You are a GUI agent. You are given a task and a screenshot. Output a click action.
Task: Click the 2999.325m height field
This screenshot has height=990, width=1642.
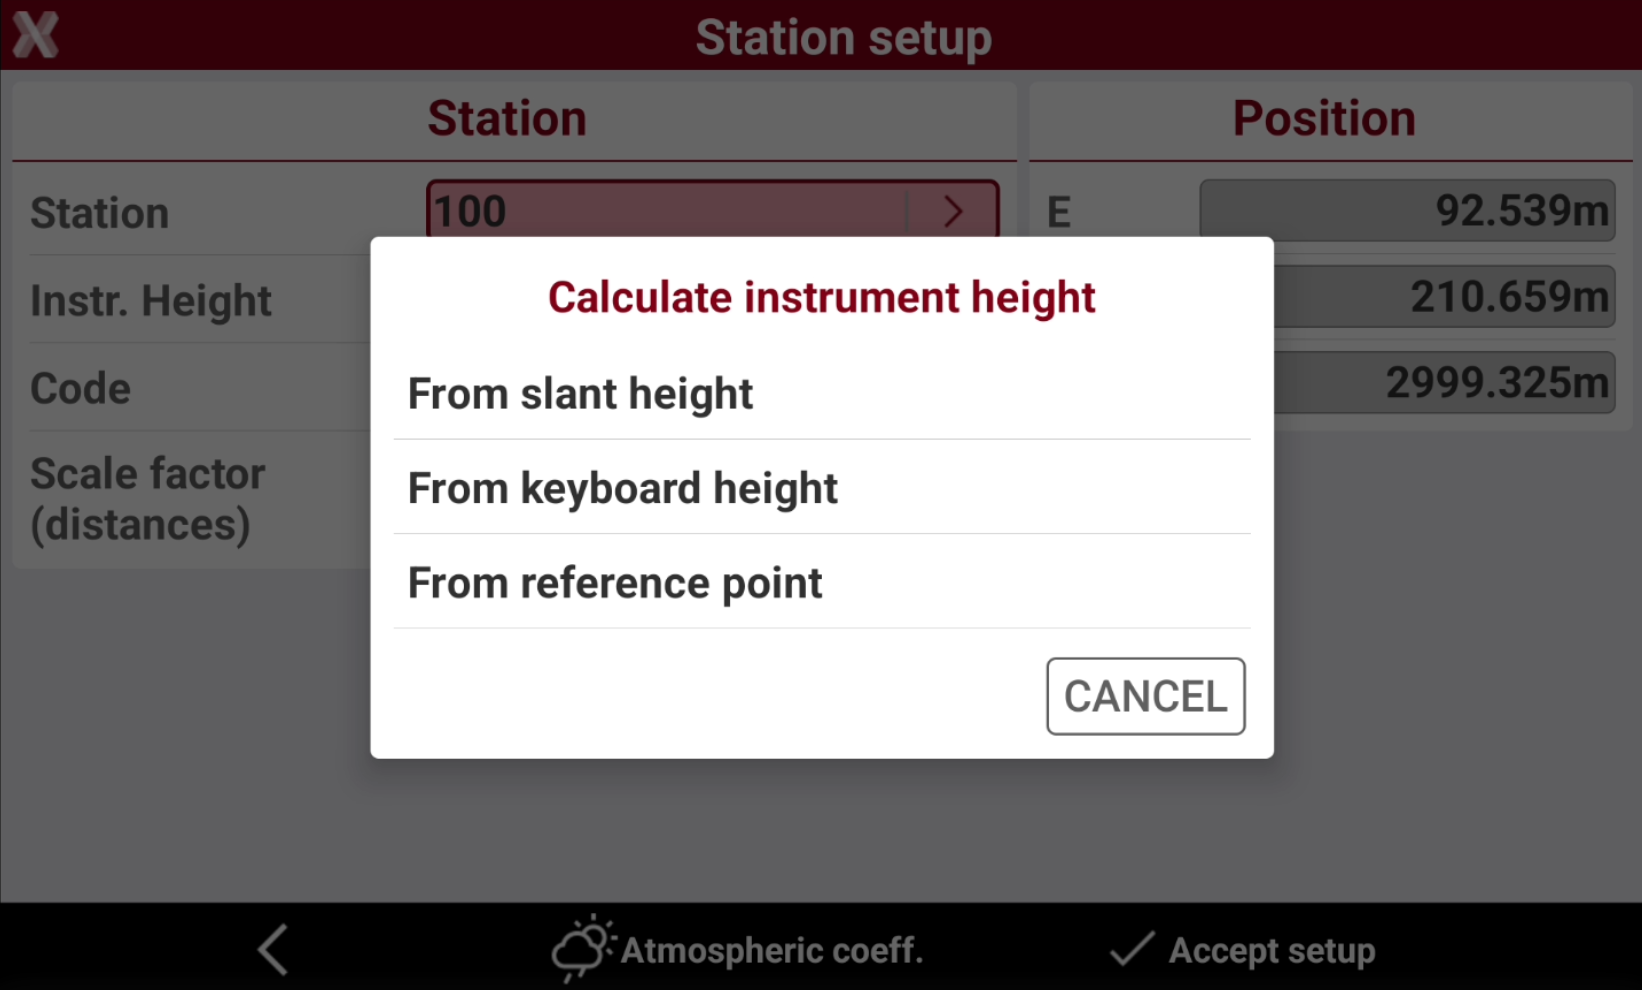1444,382
